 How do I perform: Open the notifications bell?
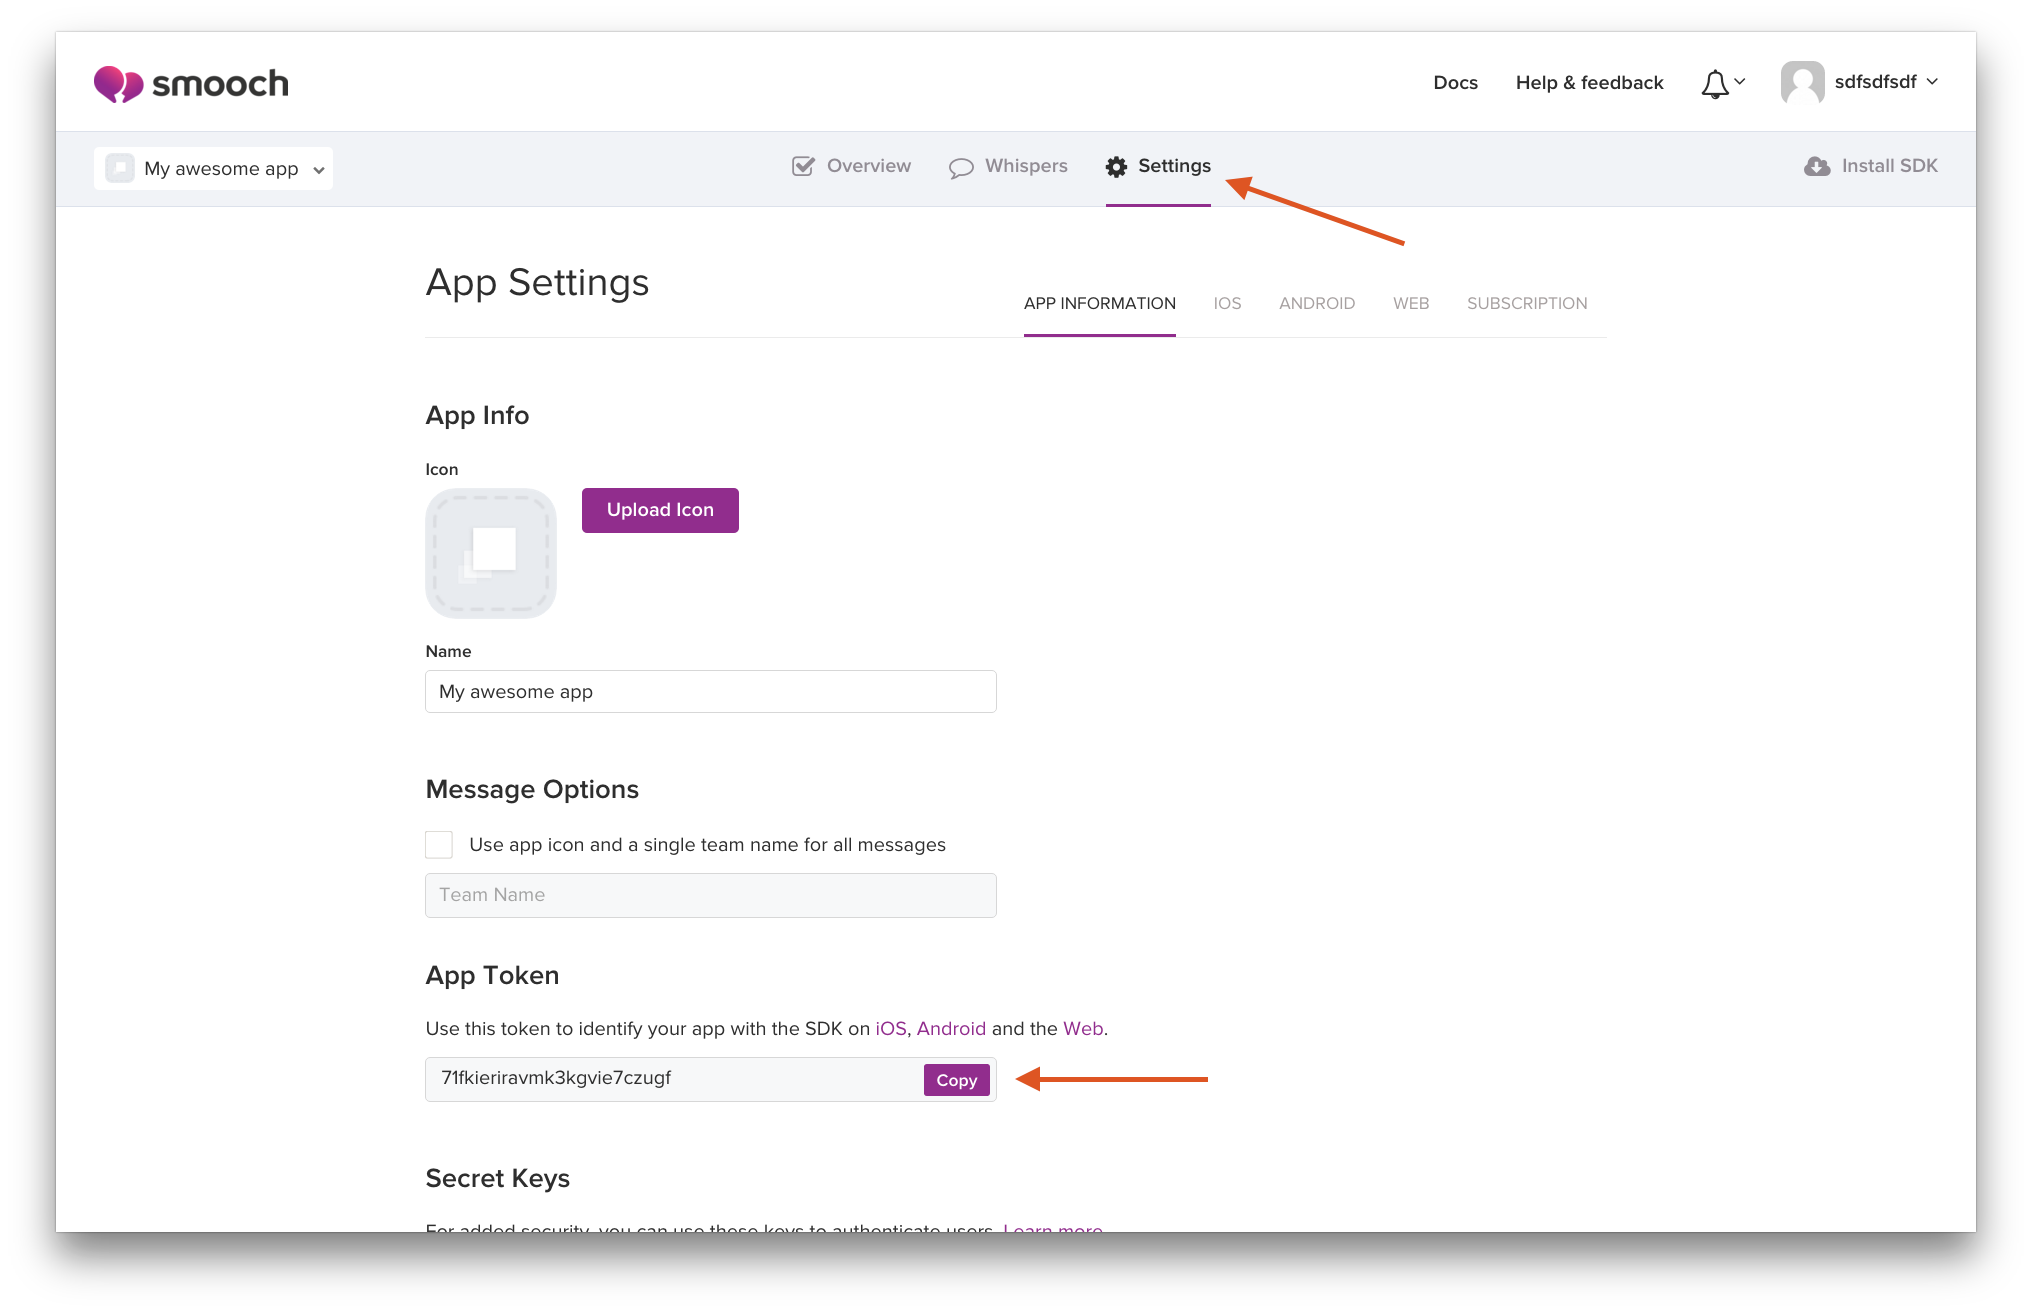tap(1714, 83)
